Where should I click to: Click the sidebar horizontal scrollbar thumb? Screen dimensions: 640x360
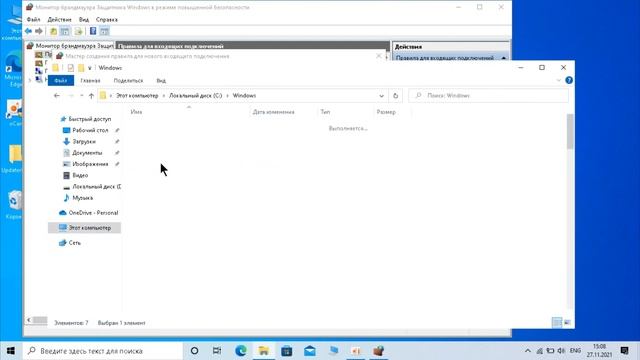point(40,320)
